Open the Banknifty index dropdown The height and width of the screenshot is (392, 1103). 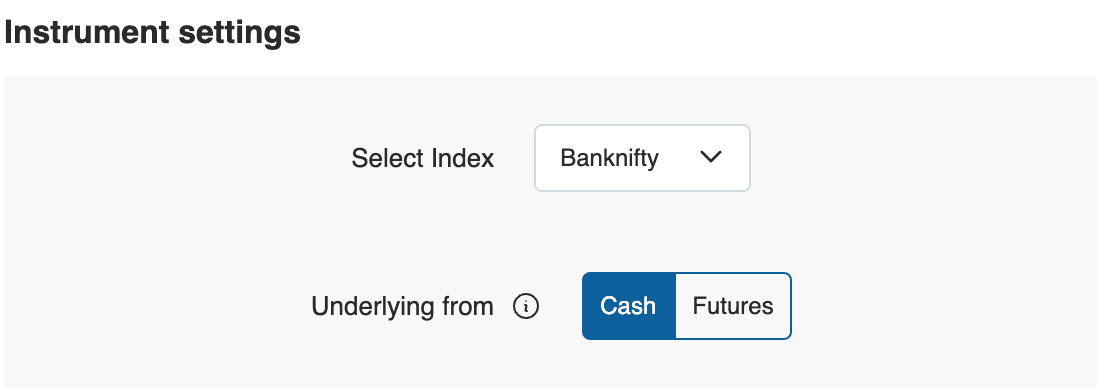coord(642,158)
